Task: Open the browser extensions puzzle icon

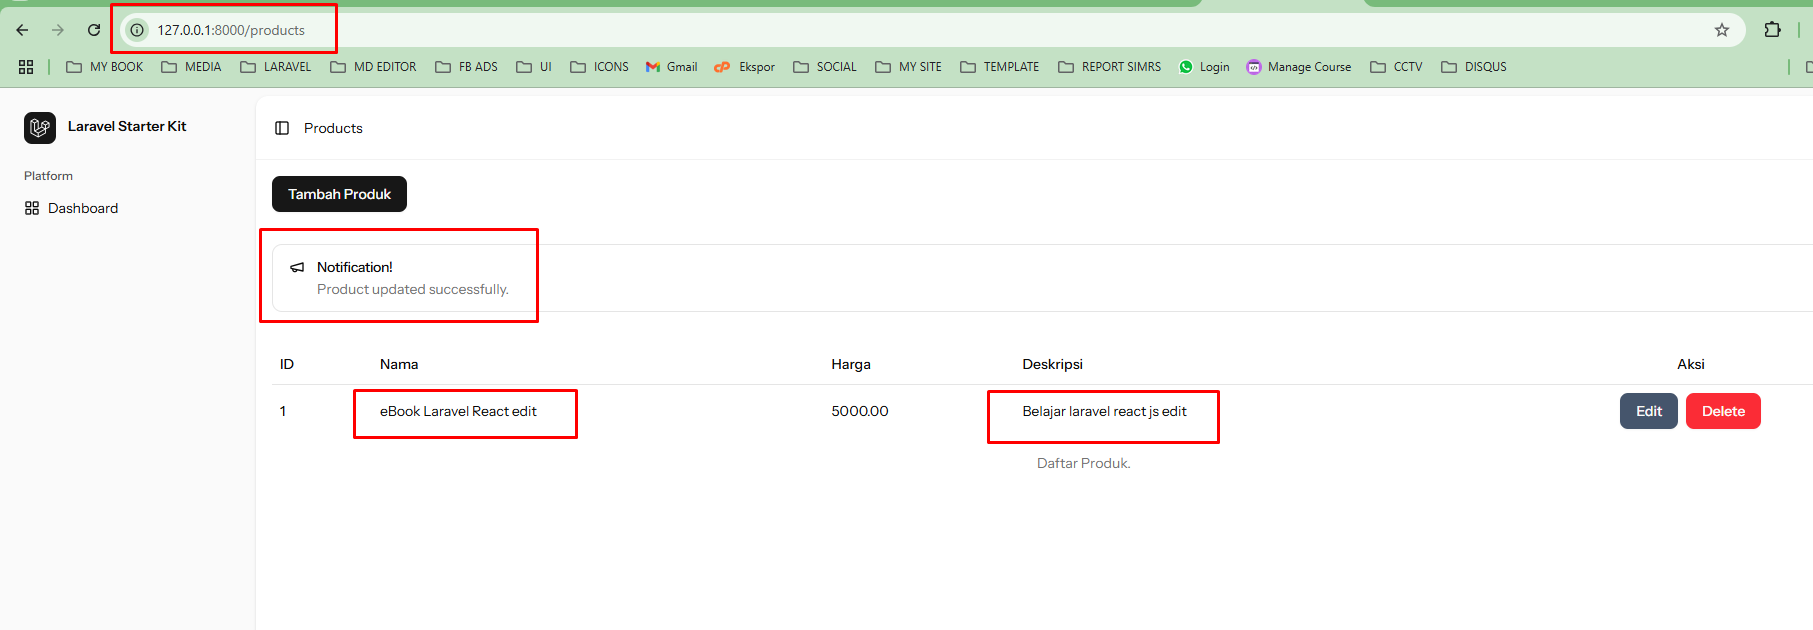Action: pyautogui.click(x=1772, y=30)
